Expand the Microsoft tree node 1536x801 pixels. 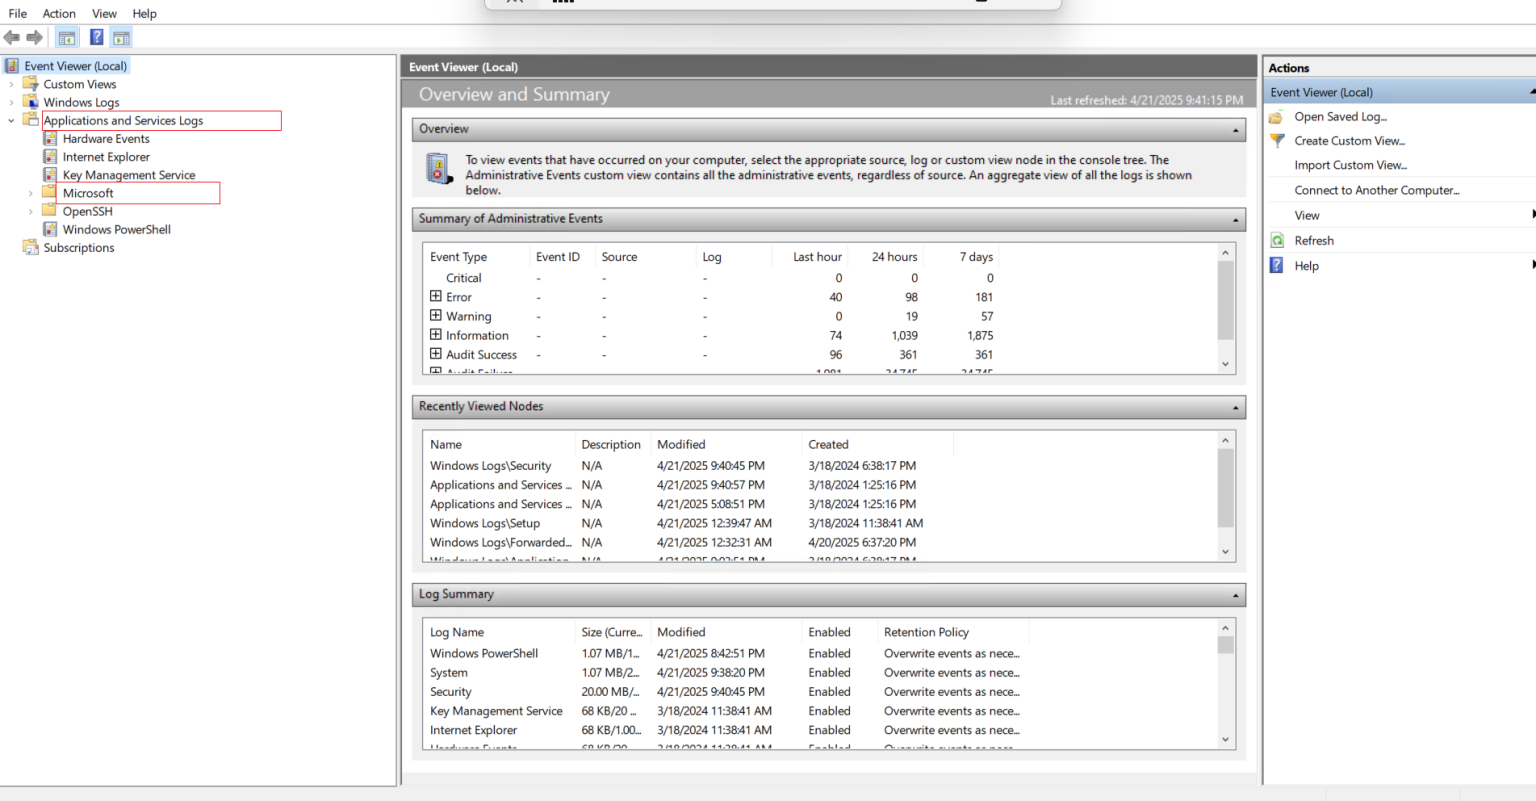[x=30, y=193]
